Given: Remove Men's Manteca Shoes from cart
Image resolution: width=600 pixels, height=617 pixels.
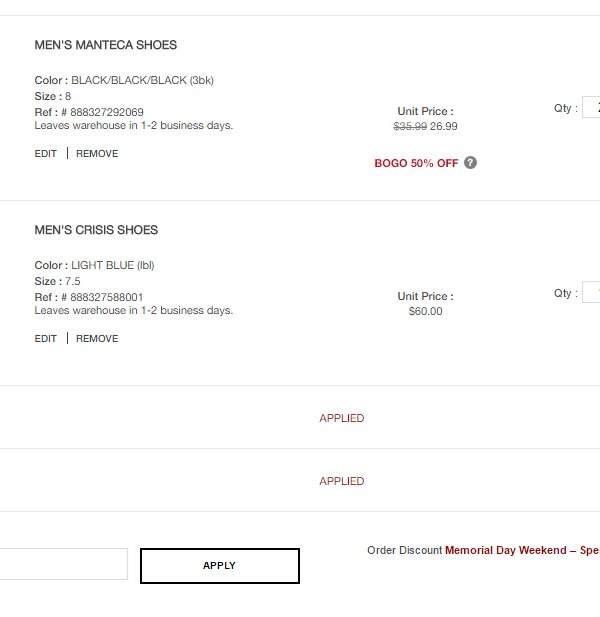Looking at the screenshot, I should tap(97, 153).
